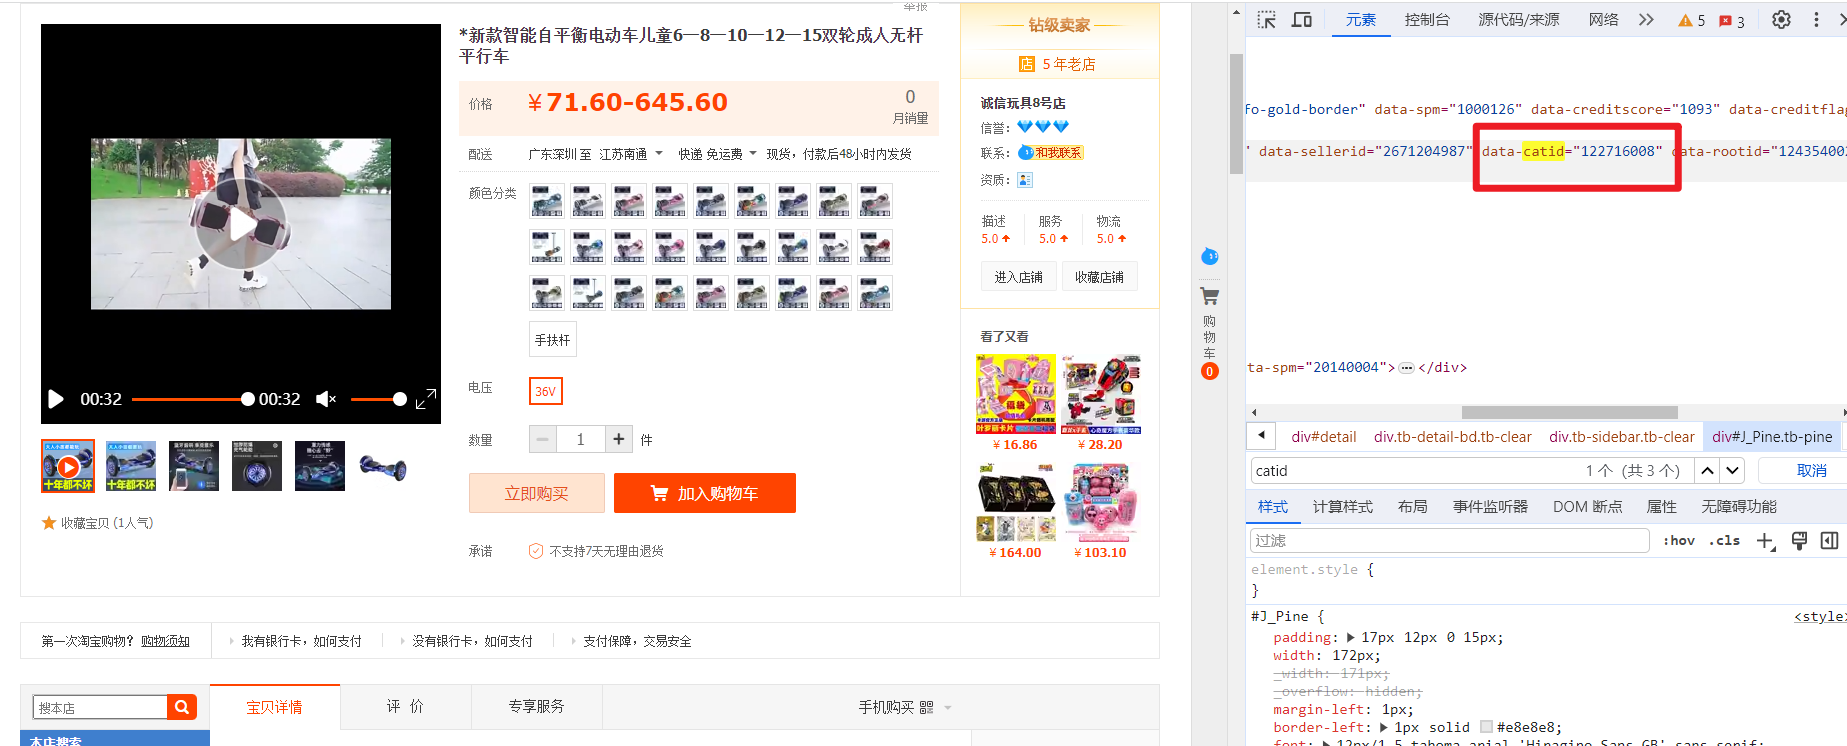Click the 和我联系 contact seller icon
Viewport: 1847px width, 746px height.
pos(1051,153)
